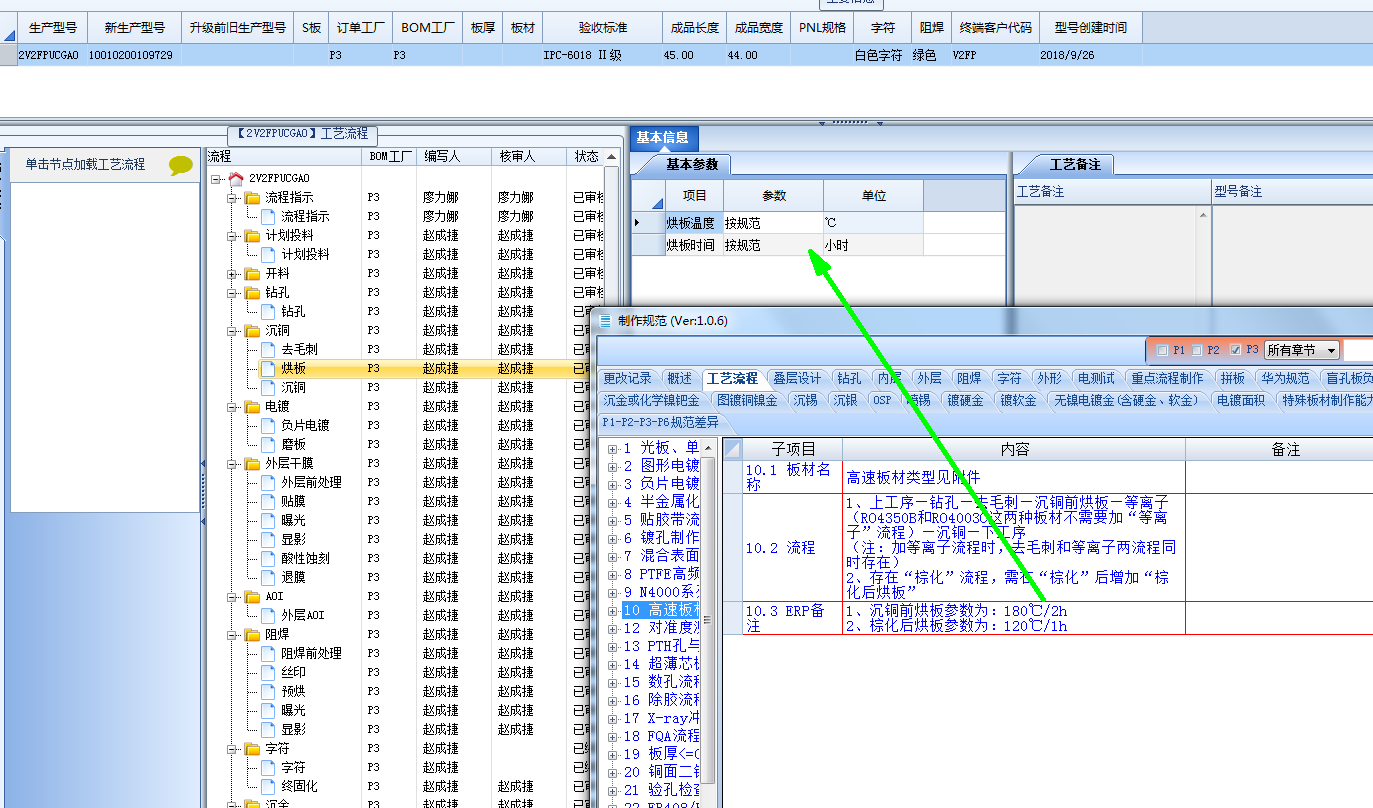The height and width of the screenshot is (808, 1373).
Task: Uncheck the P3 checkbox
Action: click(1235, 350)
